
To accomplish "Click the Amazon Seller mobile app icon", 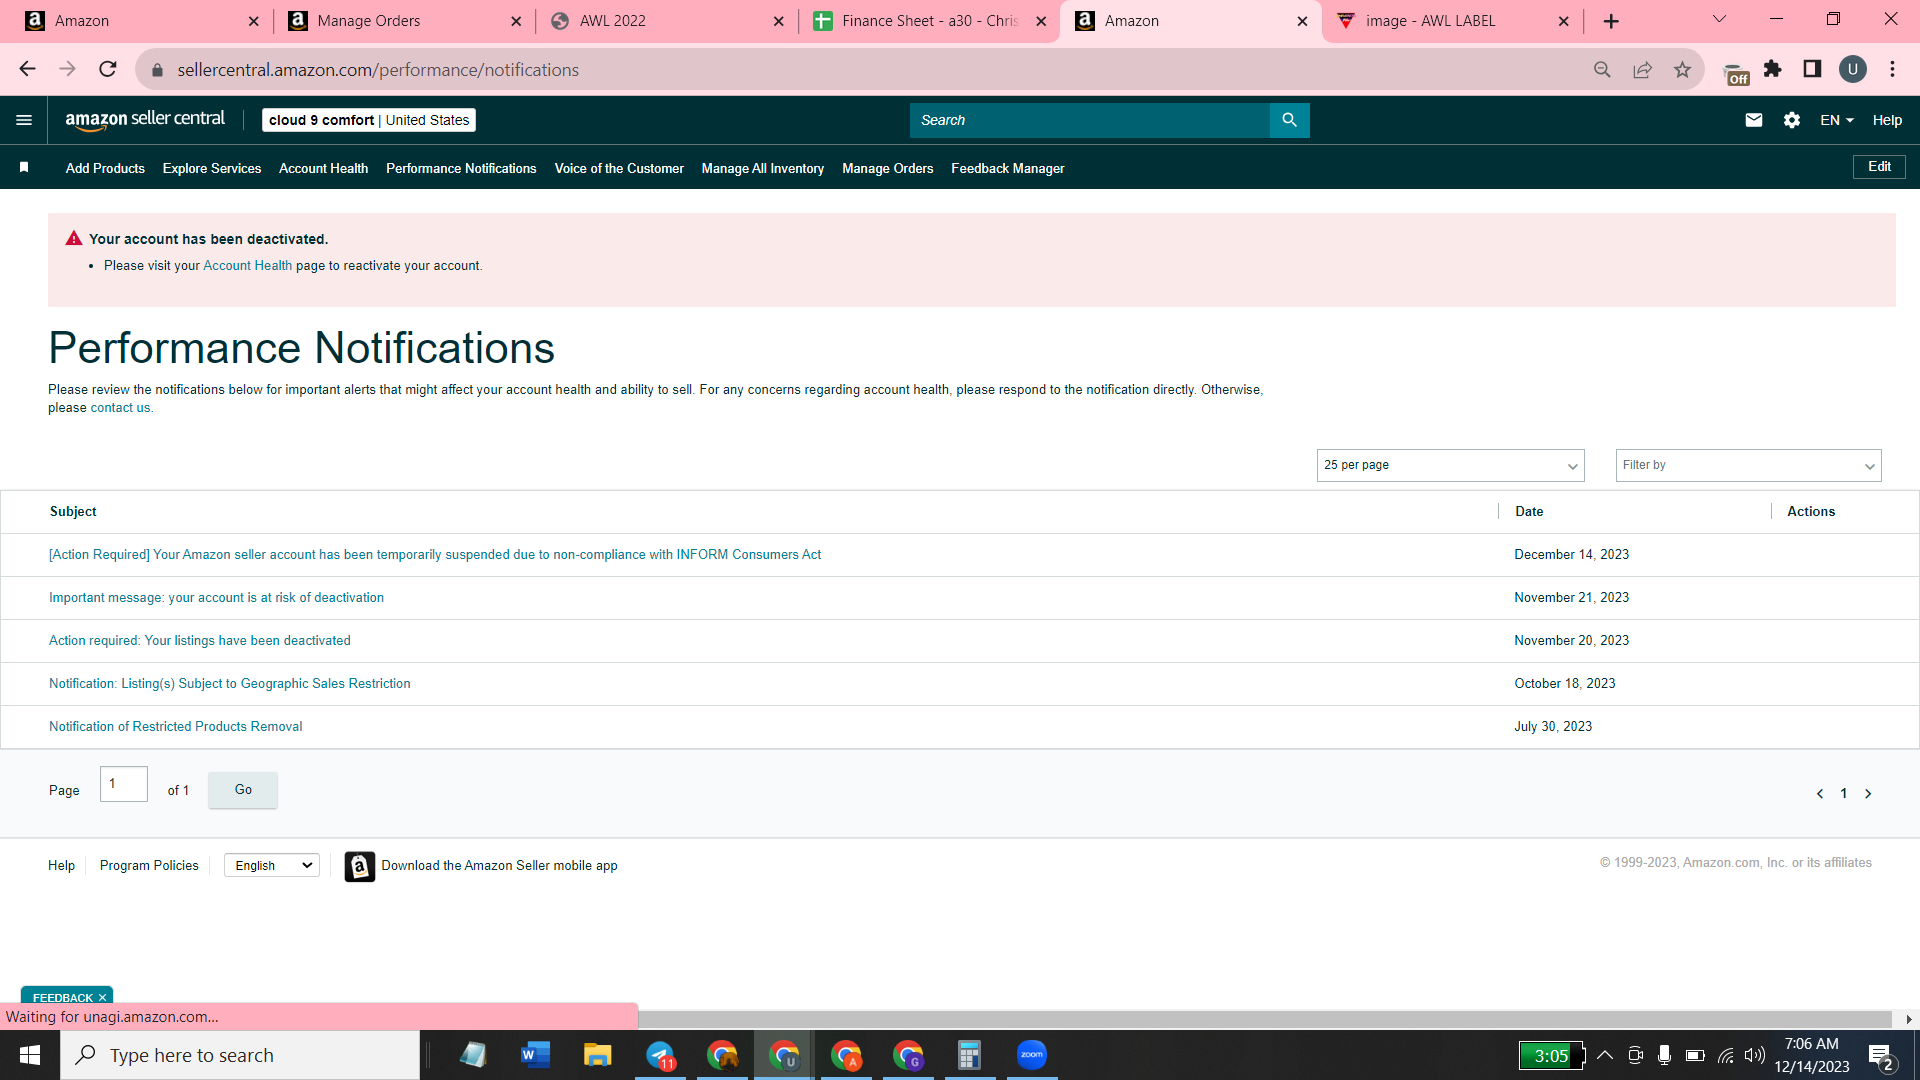I will 360,866.
